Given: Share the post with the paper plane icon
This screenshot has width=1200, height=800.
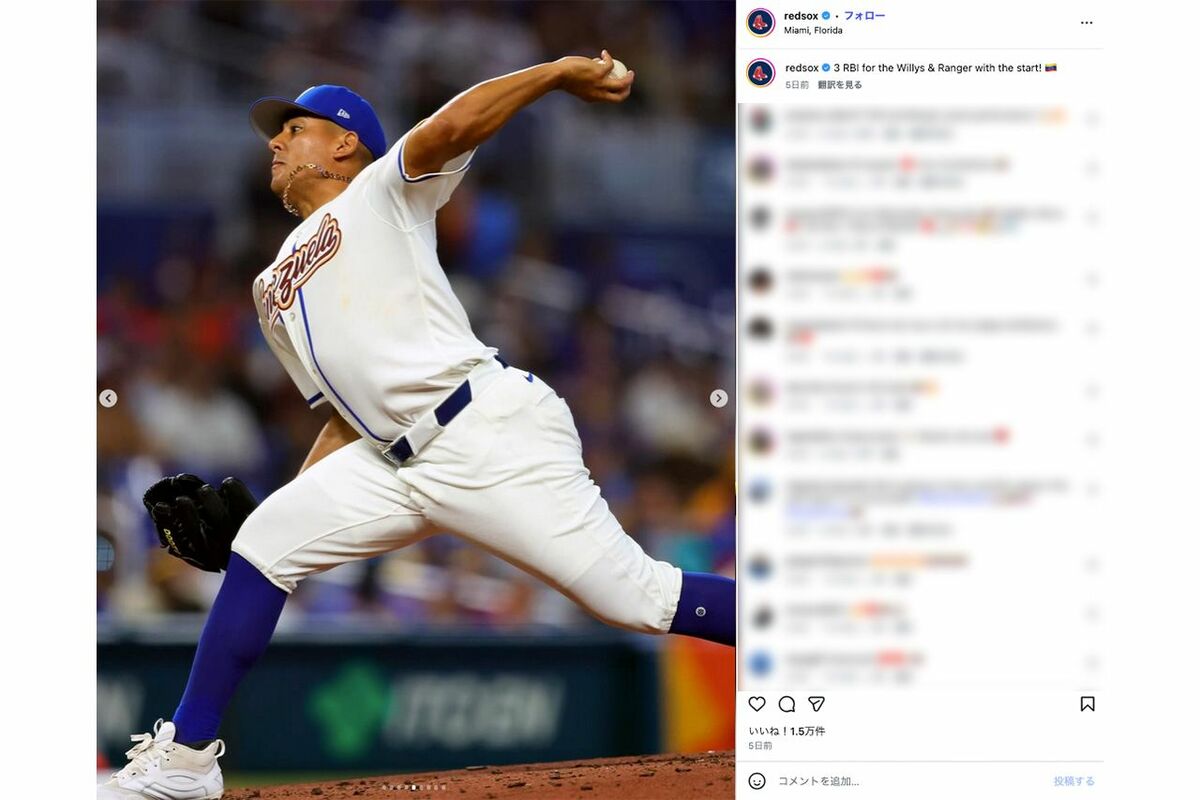Looking at the screenshot, I should click(x=816, y=704).
